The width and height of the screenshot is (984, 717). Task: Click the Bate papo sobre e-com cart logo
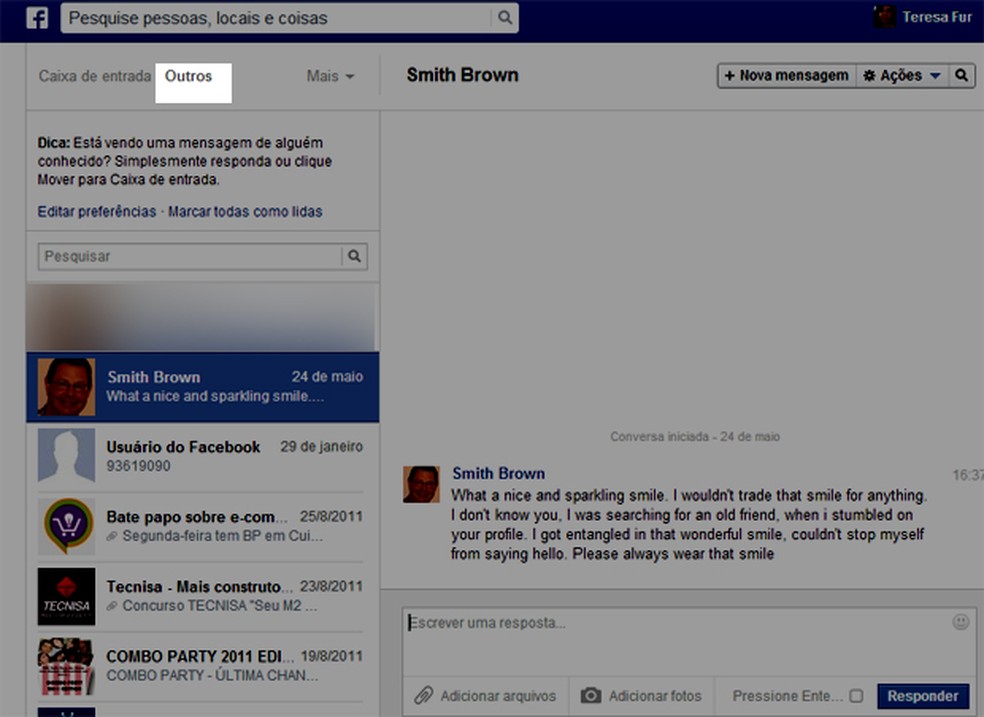coord(67,526)
